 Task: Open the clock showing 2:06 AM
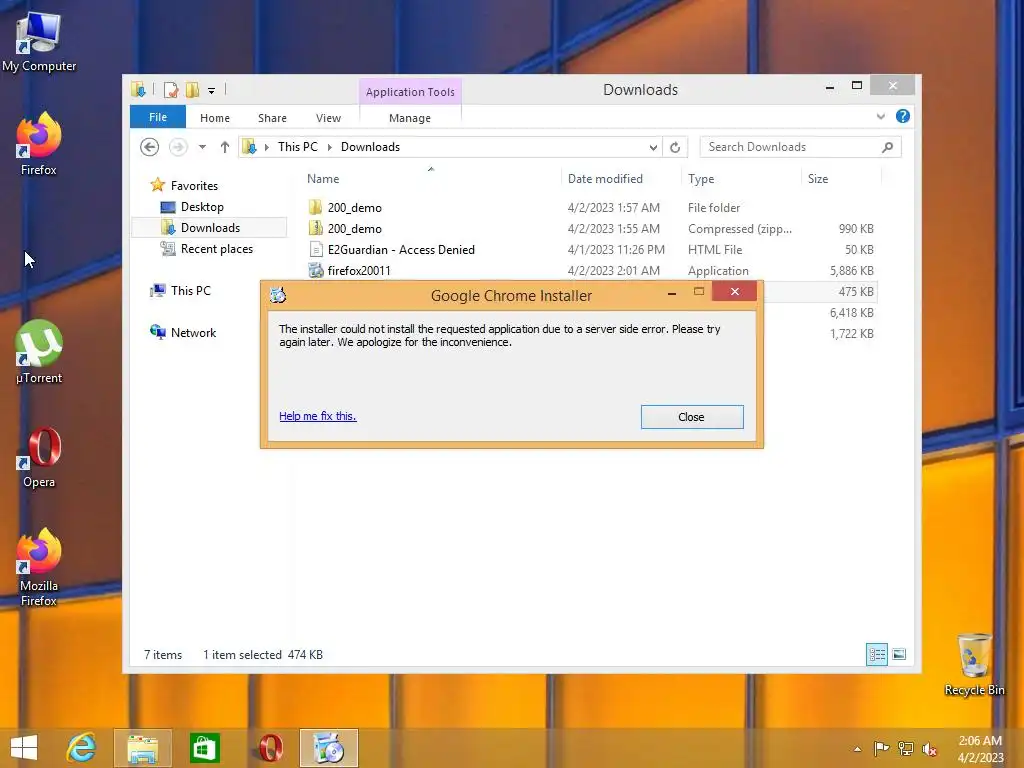(x=980, y=749)
